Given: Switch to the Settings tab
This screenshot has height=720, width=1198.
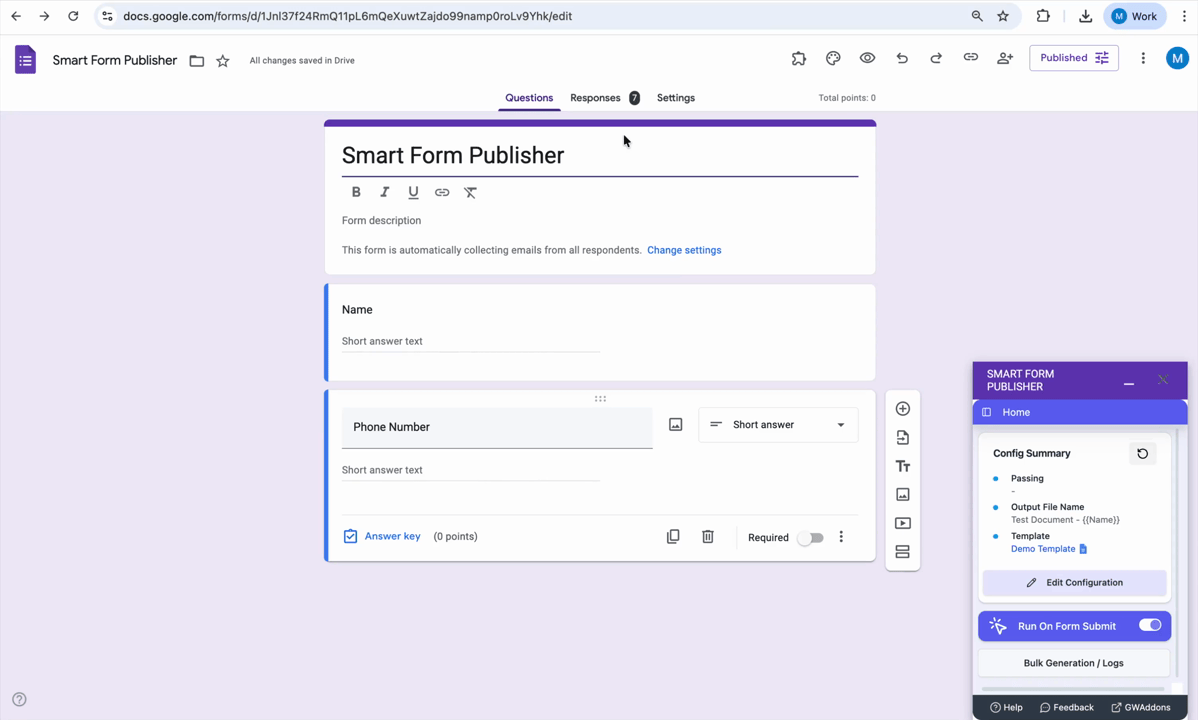Looking at the screenshot, I should [x=675, y=98].
